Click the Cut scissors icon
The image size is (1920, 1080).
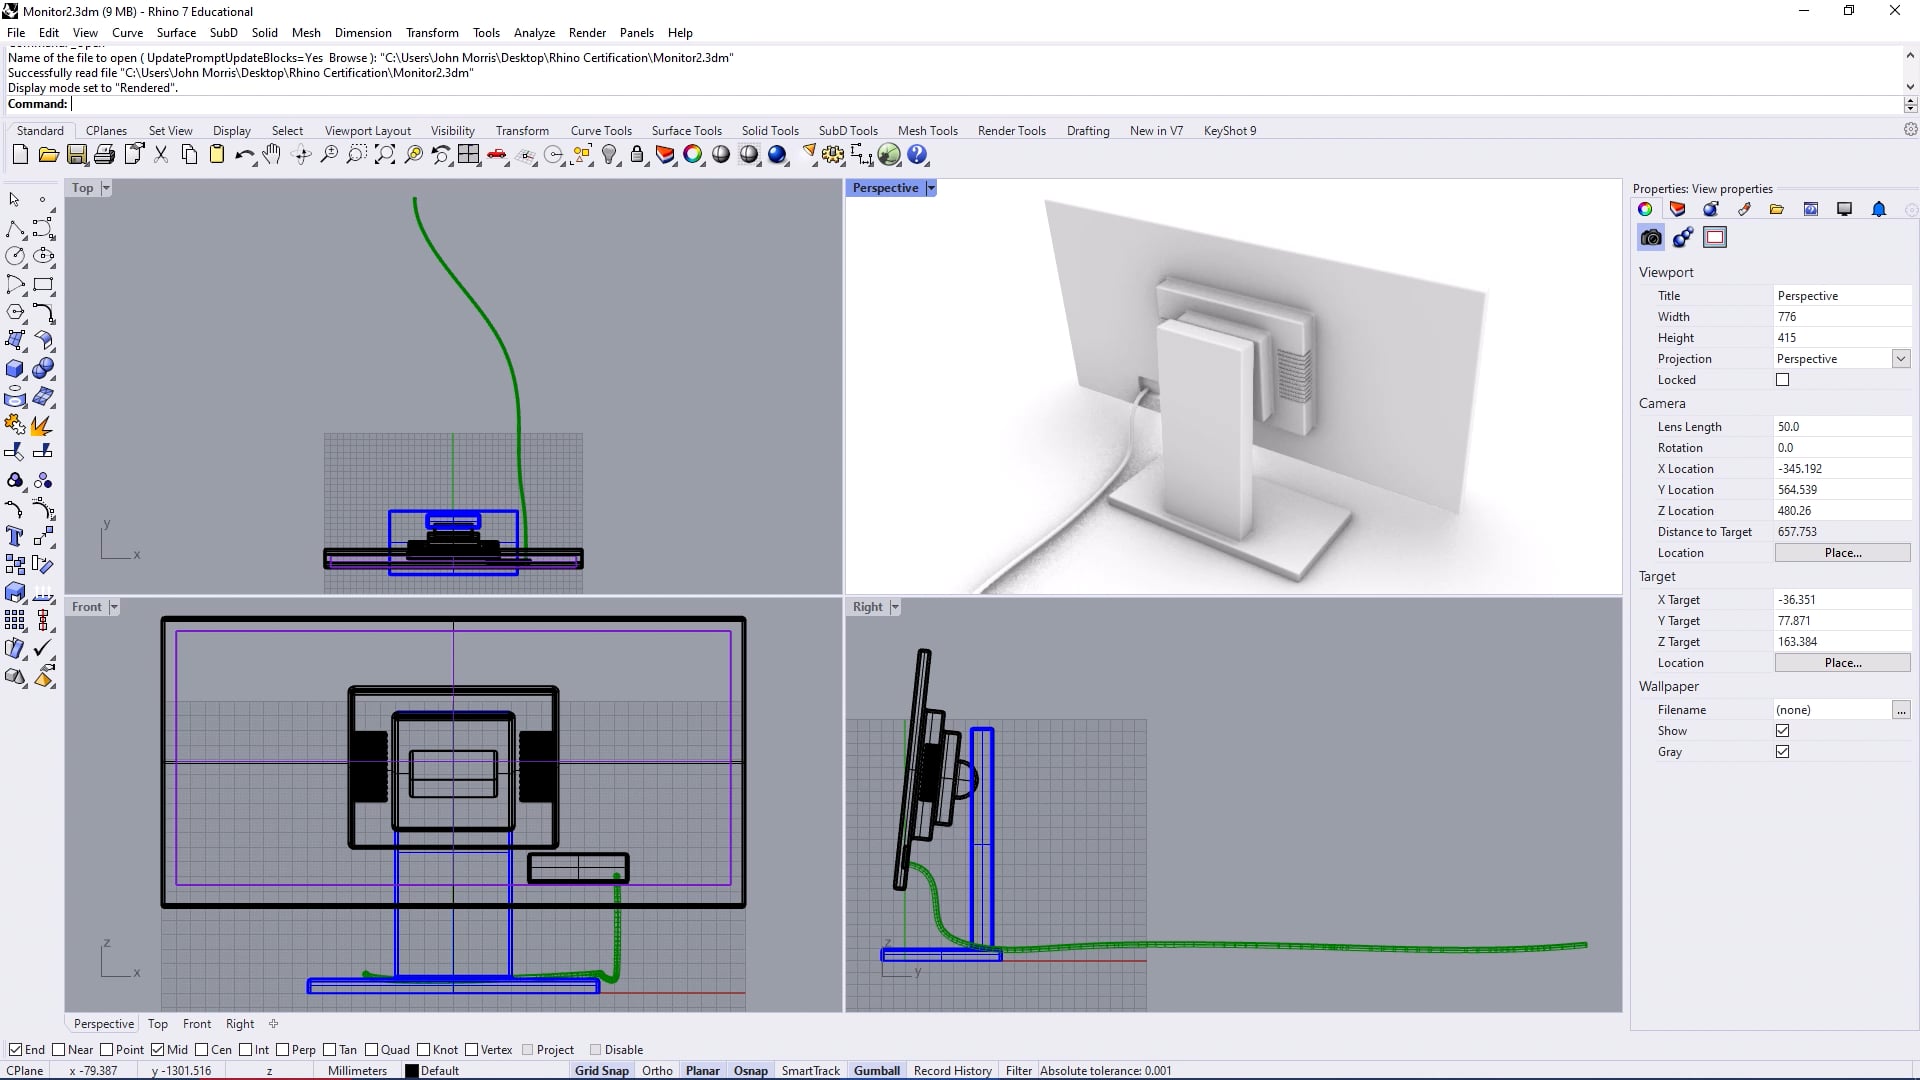[x=161, y=155]
